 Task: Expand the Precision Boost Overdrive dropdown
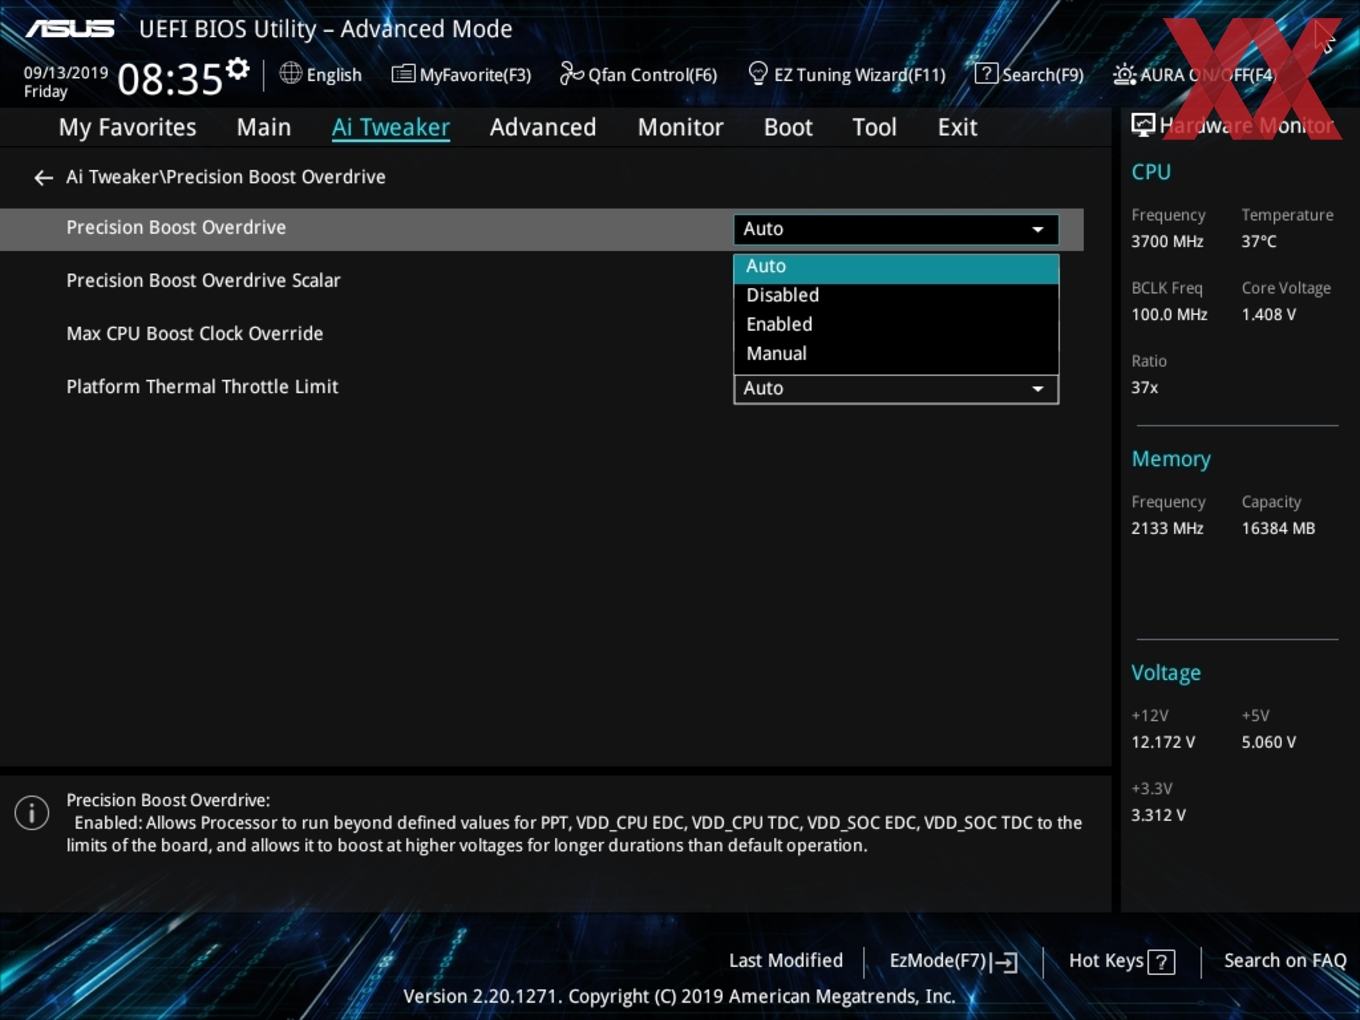[896, 229]
